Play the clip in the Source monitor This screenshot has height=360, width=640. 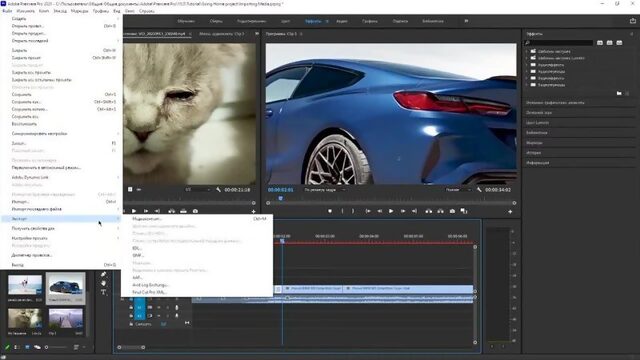click(x=133, y=211)
